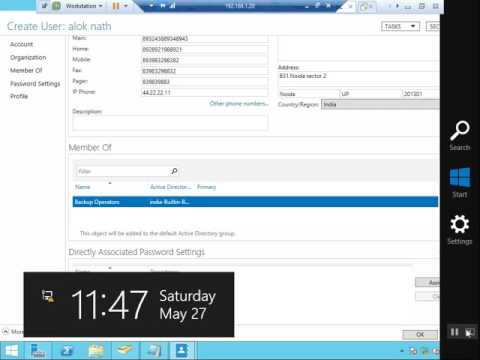The width and height of the screenshot is (480, 360).
Task: Select the Backup Operators group row
Action: [x=255, y=202]
